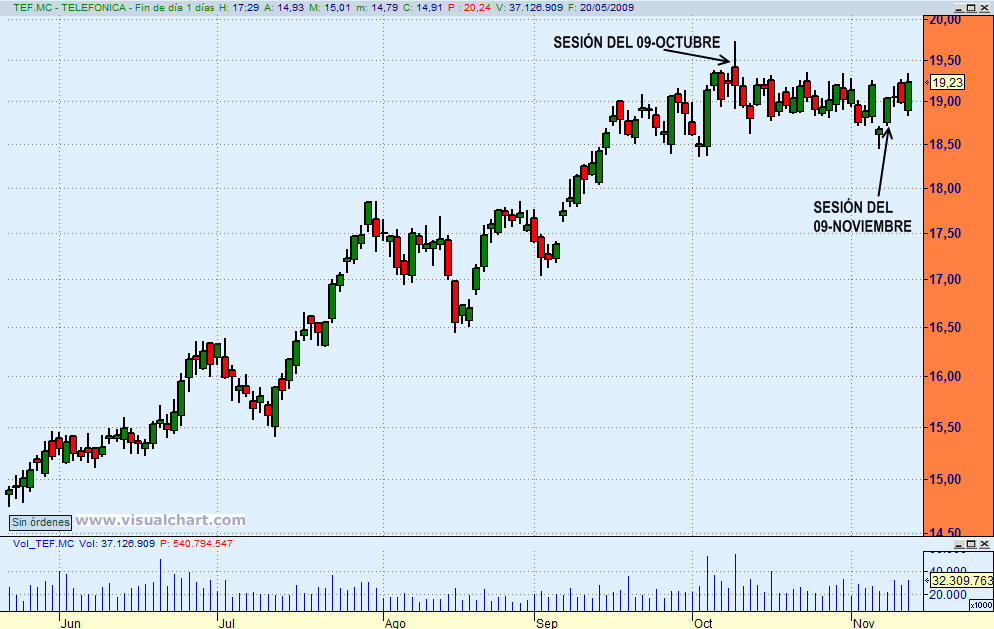Click the 16,00 price axis label

click(945, 376)
